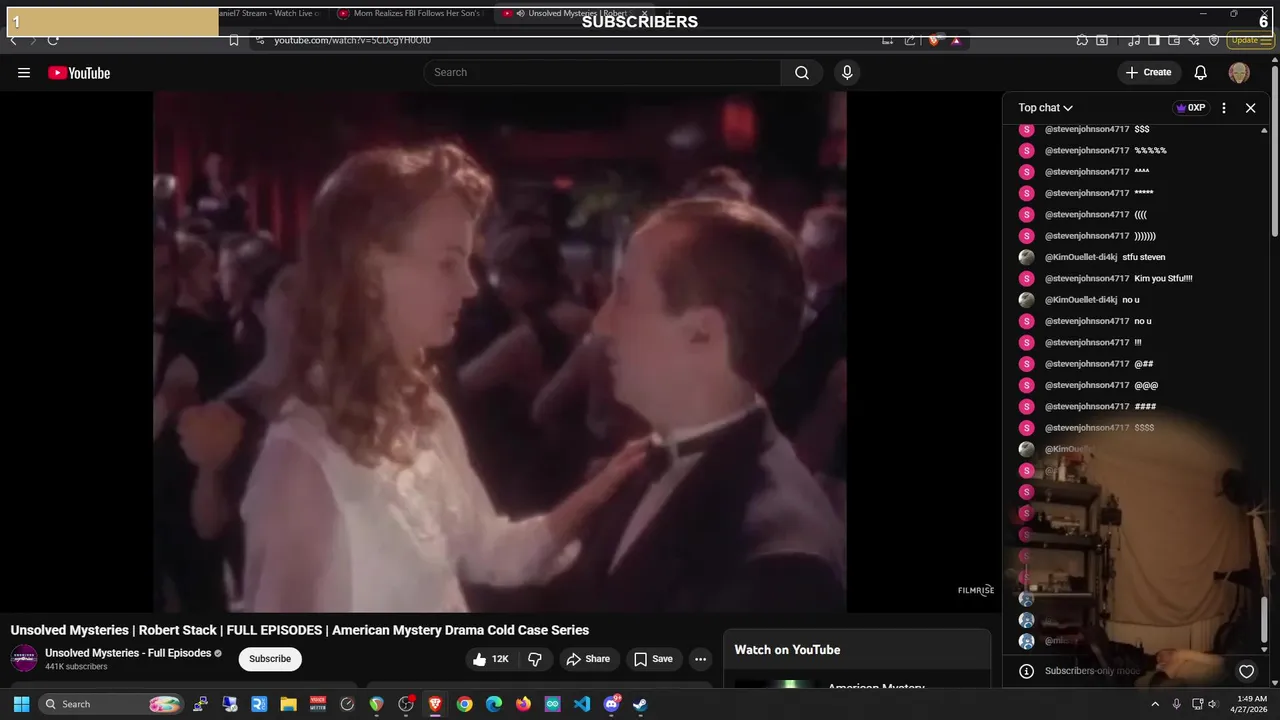Viewport: 1280px width, 720px height.
Task: Click the "%%%%%" chat message
Action: coord(1150,151)
